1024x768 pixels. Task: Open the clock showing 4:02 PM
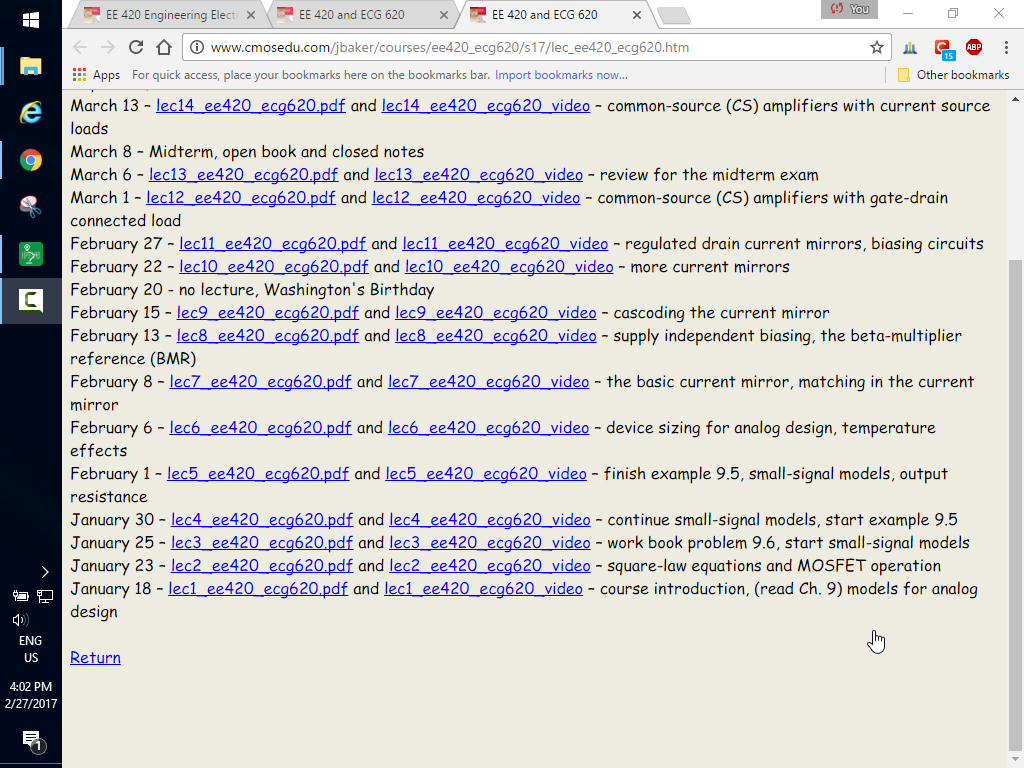31,695
